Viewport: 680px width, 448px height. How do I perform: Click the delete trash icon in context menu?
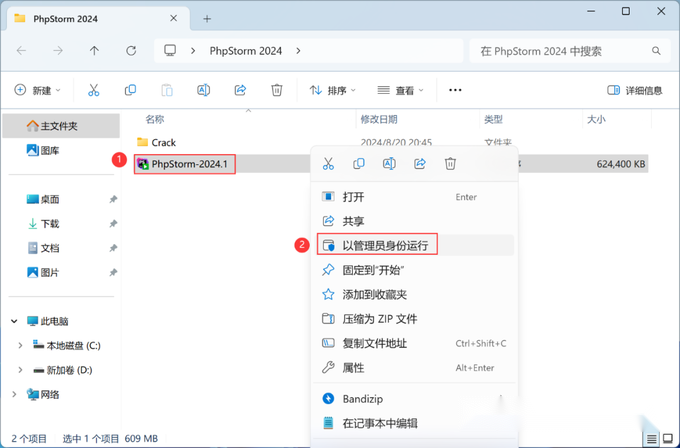450,164
